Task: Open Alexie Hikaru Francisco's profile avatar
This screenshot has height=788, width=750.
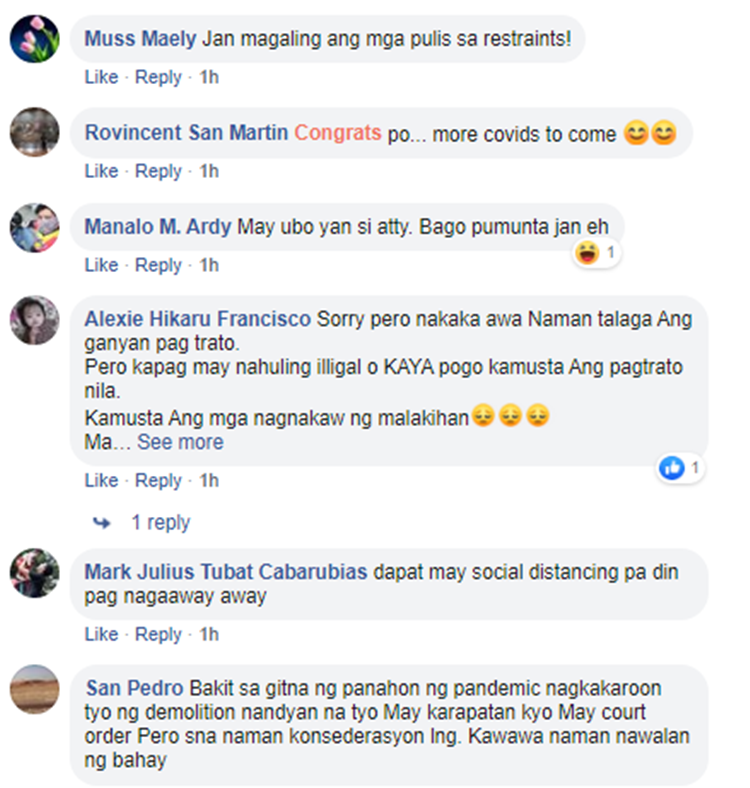Action: [35, 320]
